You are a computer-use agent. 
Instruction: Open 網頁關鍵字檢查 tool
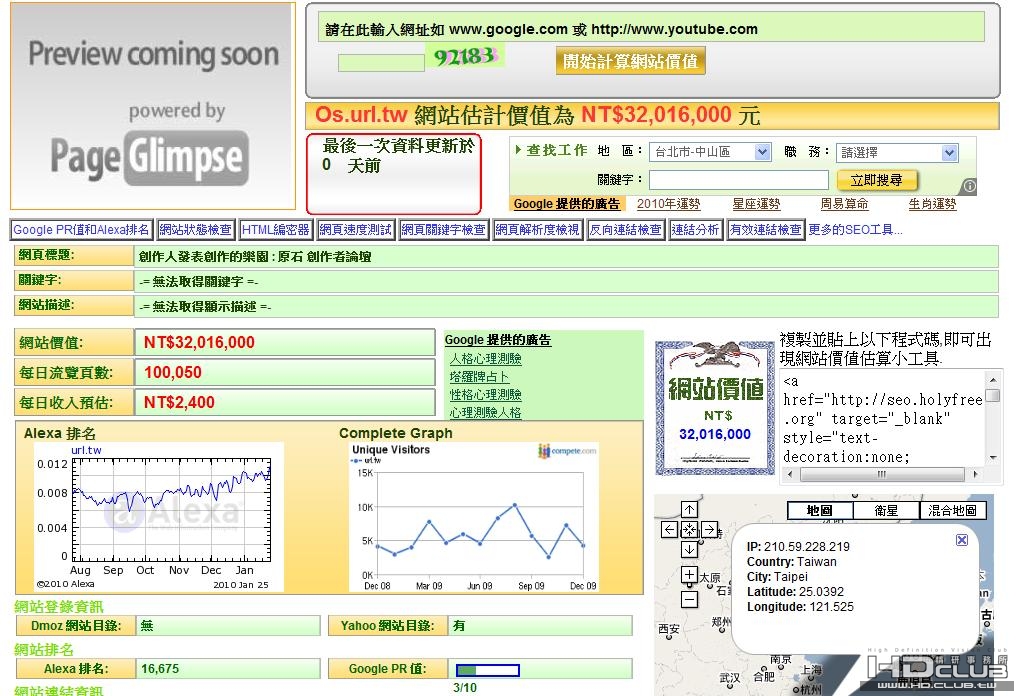443,230
